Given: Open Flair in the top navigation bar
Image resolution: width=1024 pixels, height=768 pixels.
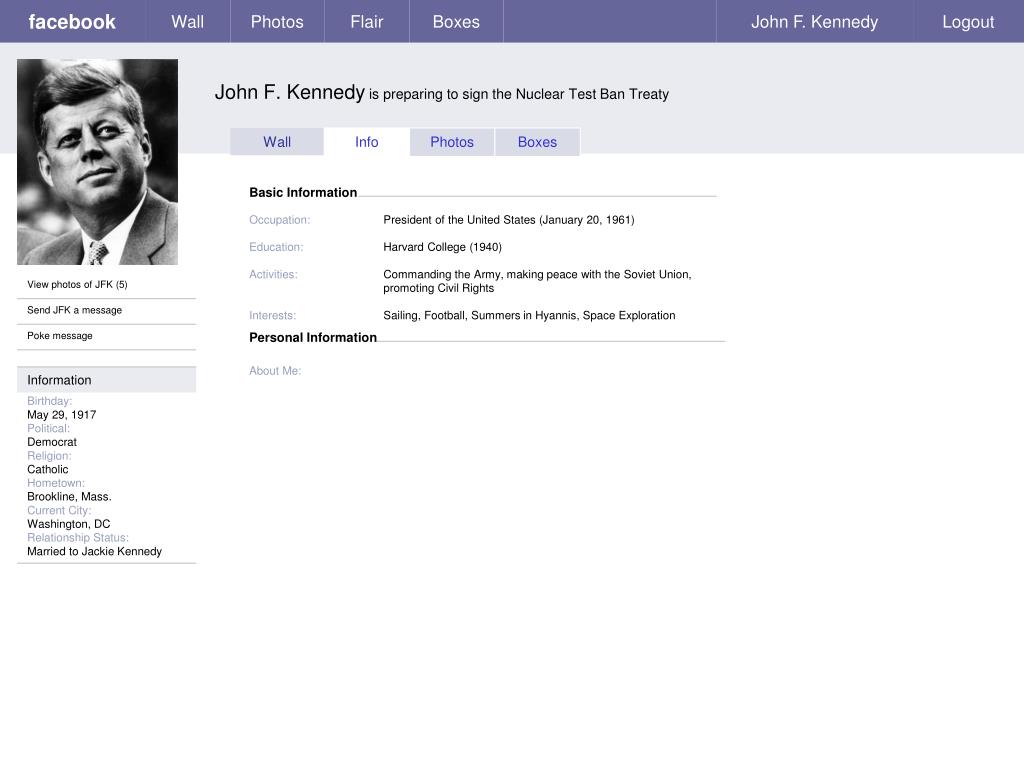Looking at the screenshot, I should 366,22.
